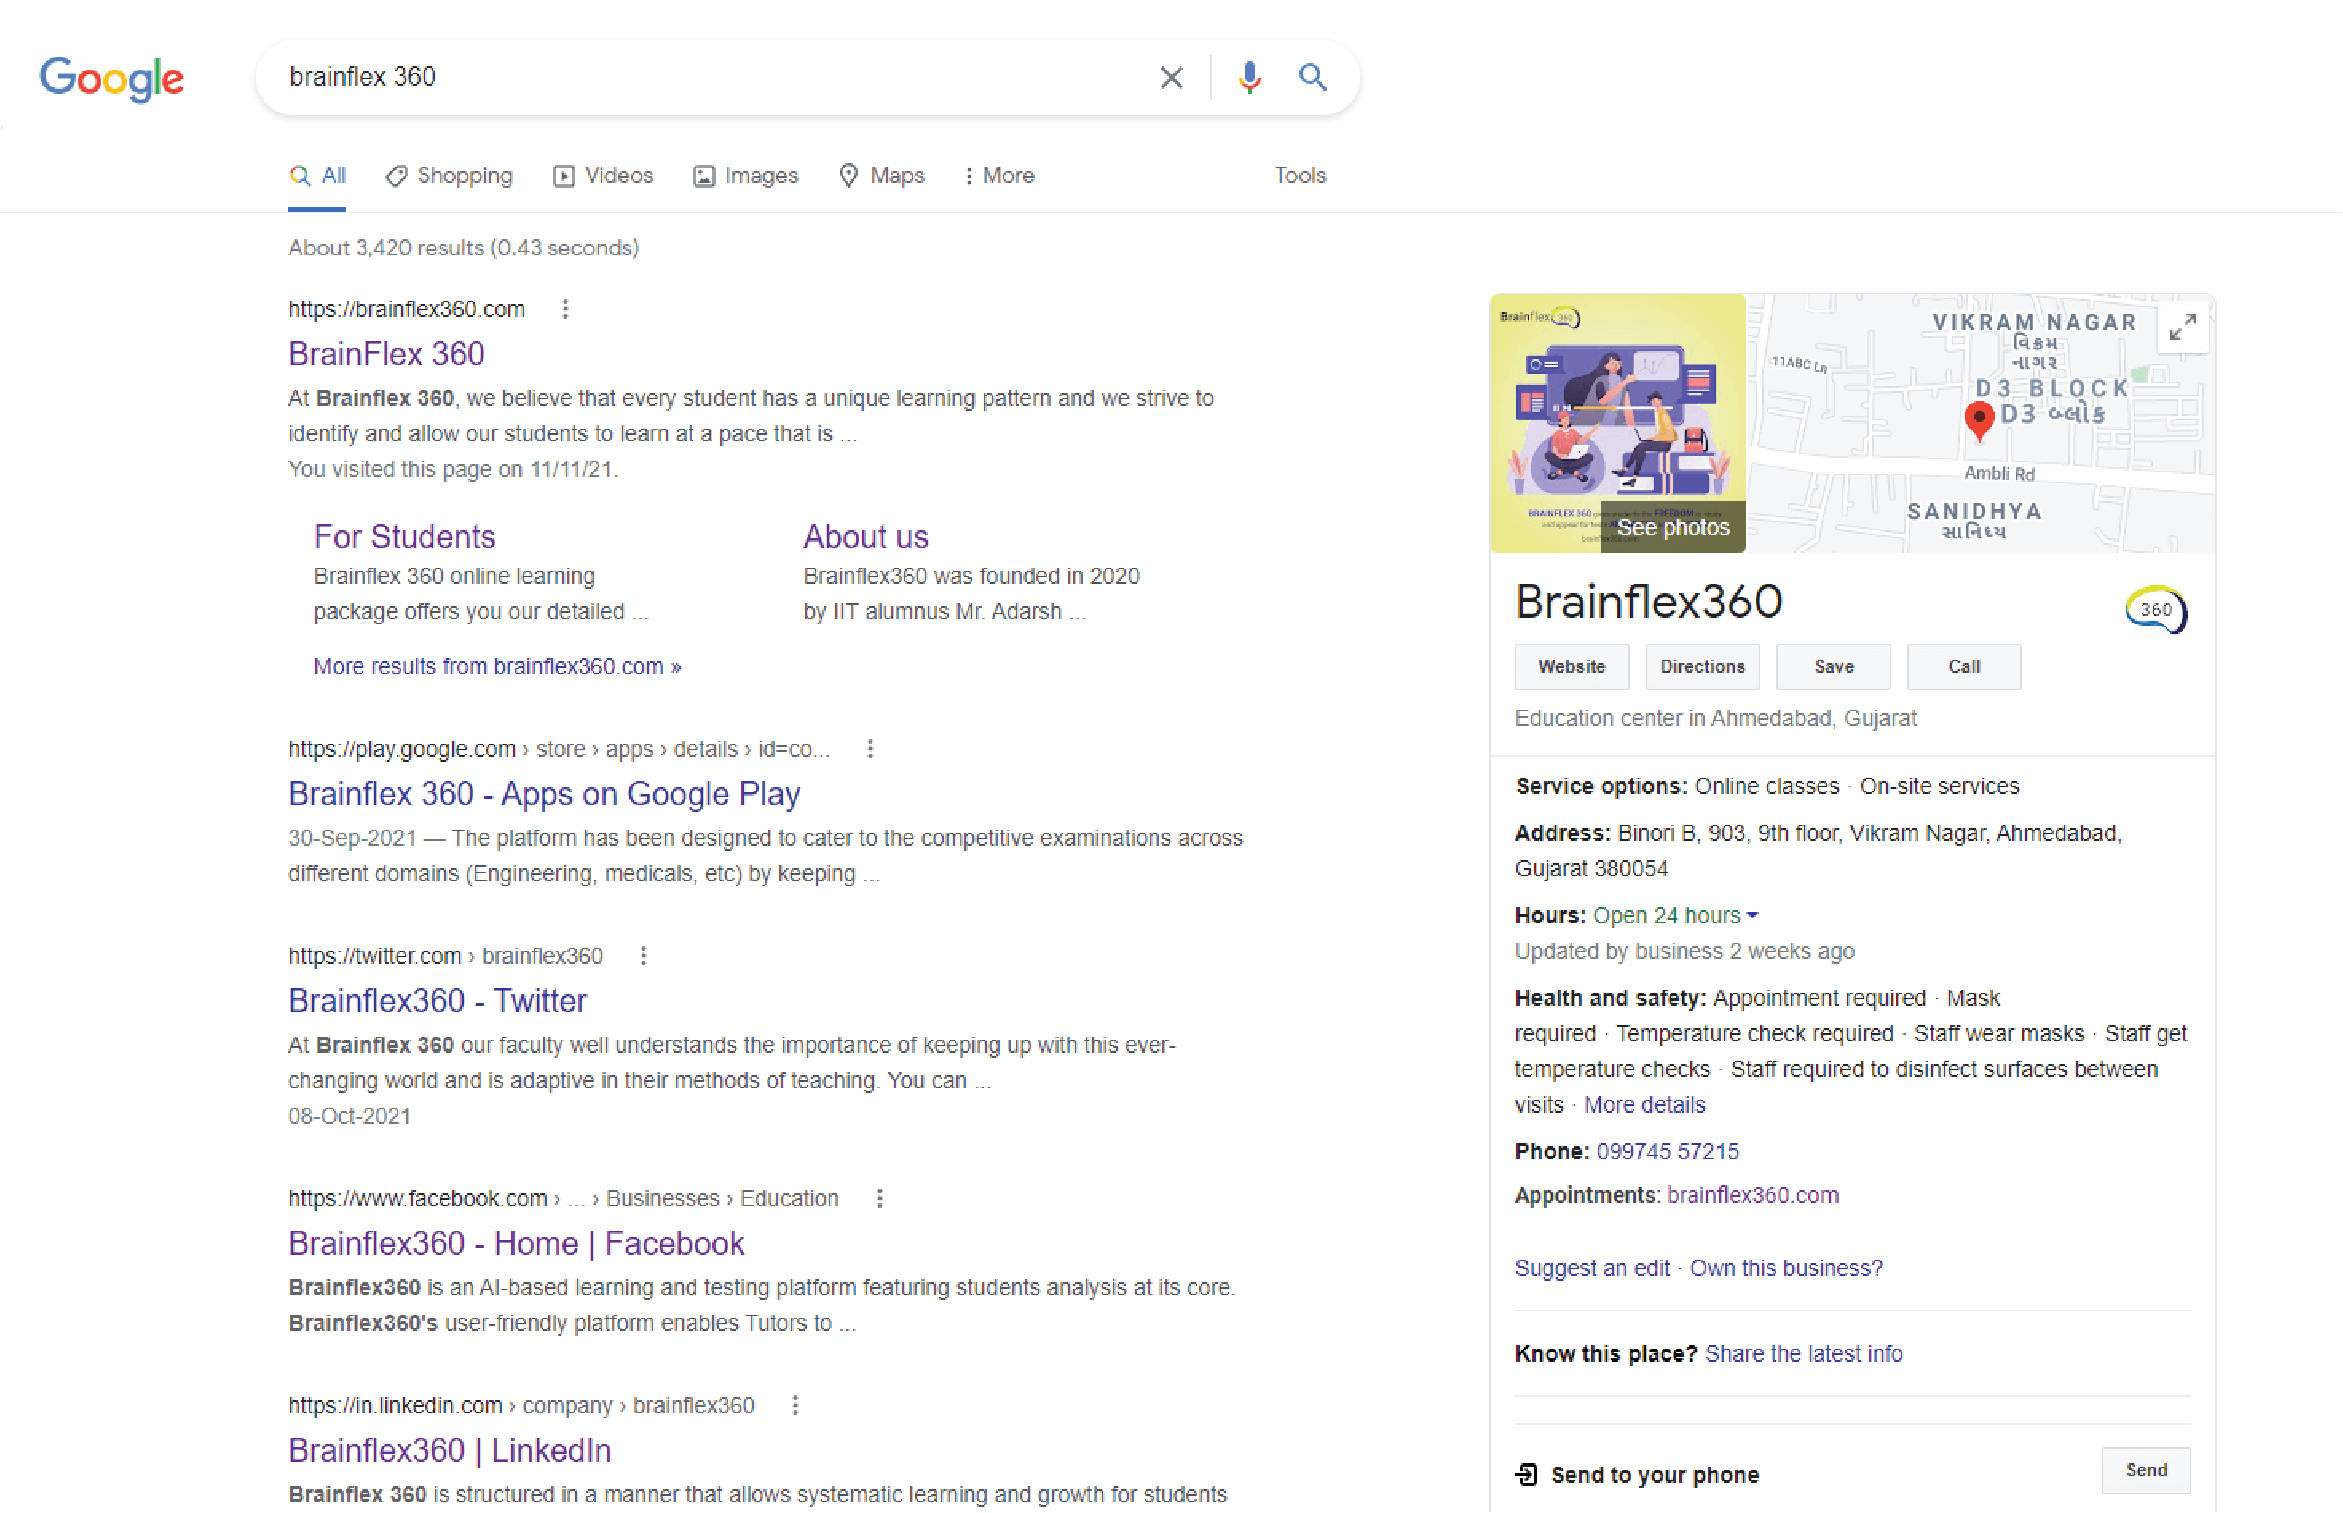
Task: Click the red map location pin
Action: tap(1979, 420)
